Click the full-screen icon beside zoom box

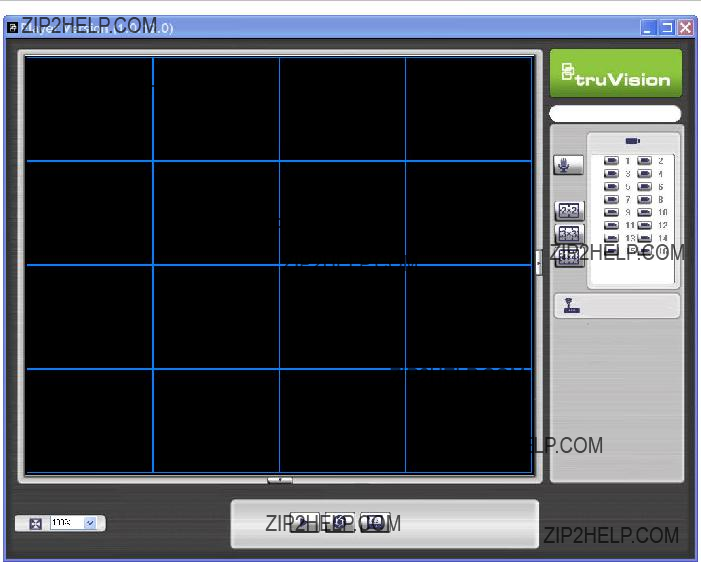[35, 523]
